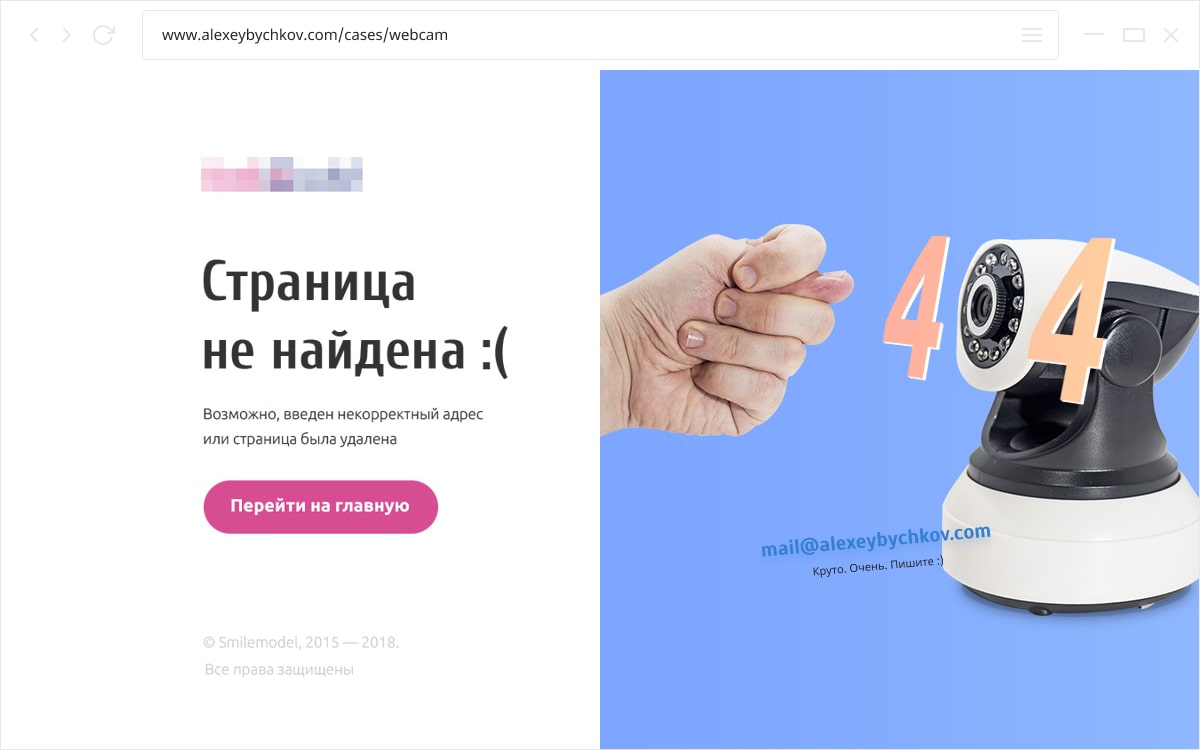Open the hamburger menu in the address bar
This screenshot has width=1200, height=750.
pos(1032,35)
